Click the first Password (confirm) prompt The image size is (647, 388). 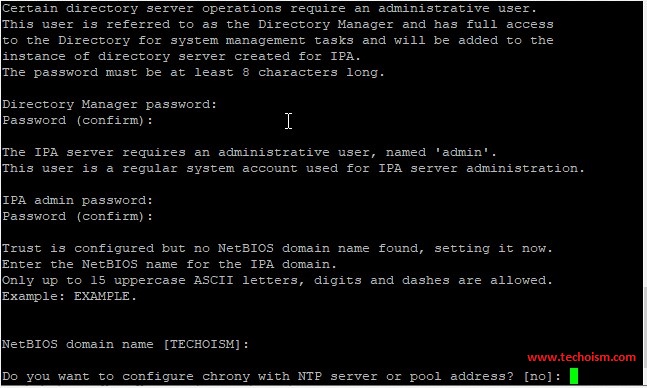[78, 121]
